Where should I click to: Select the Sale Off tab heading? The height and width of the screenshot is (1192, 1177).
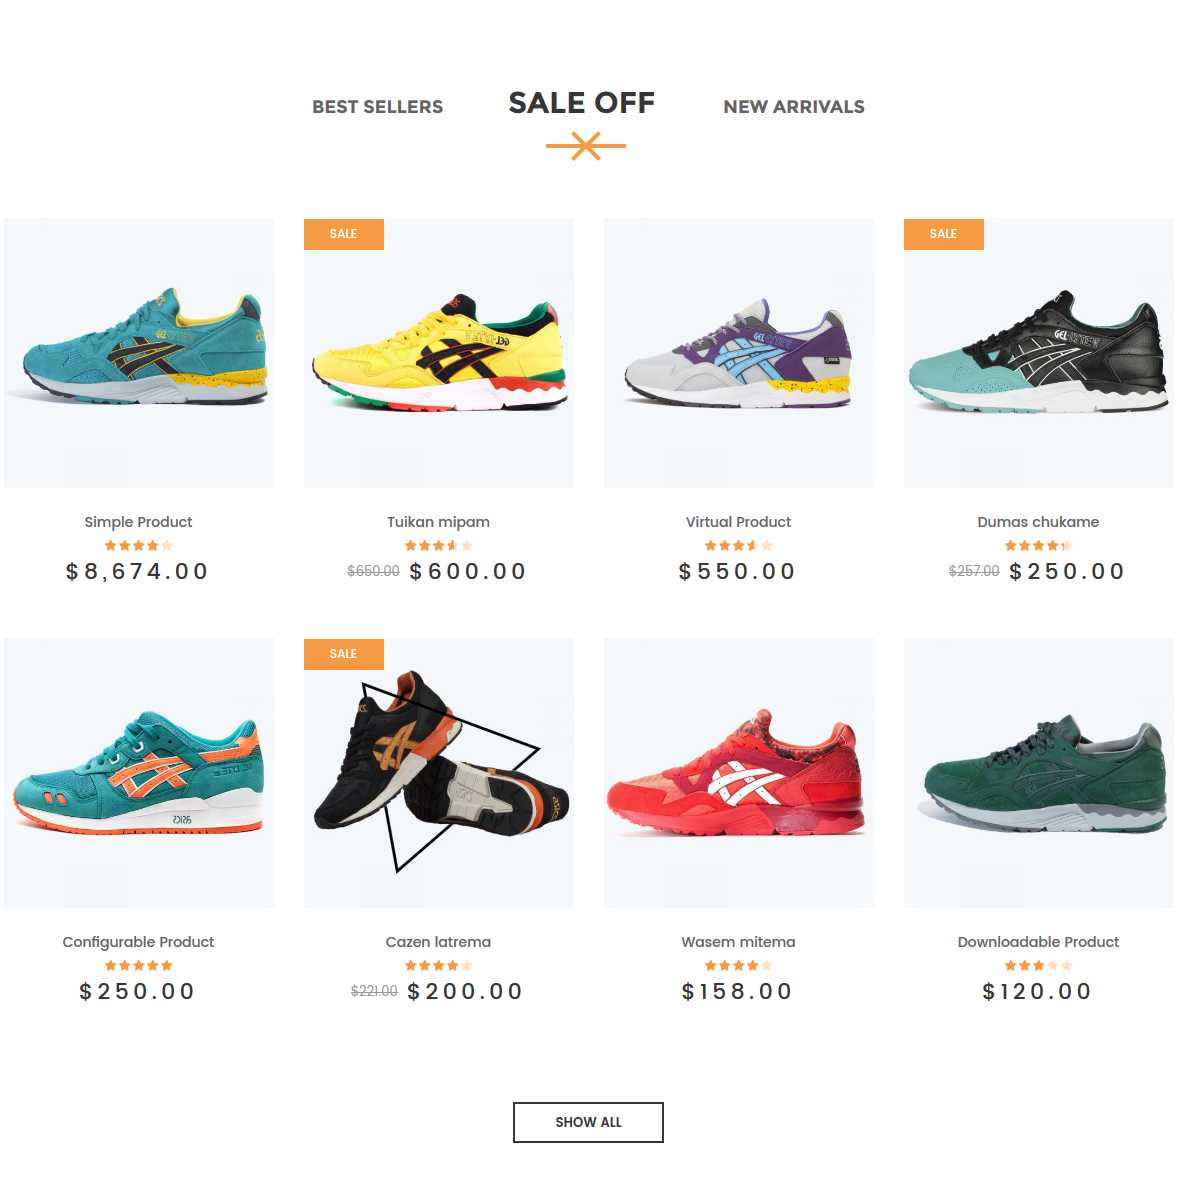[x=582, y=103]
